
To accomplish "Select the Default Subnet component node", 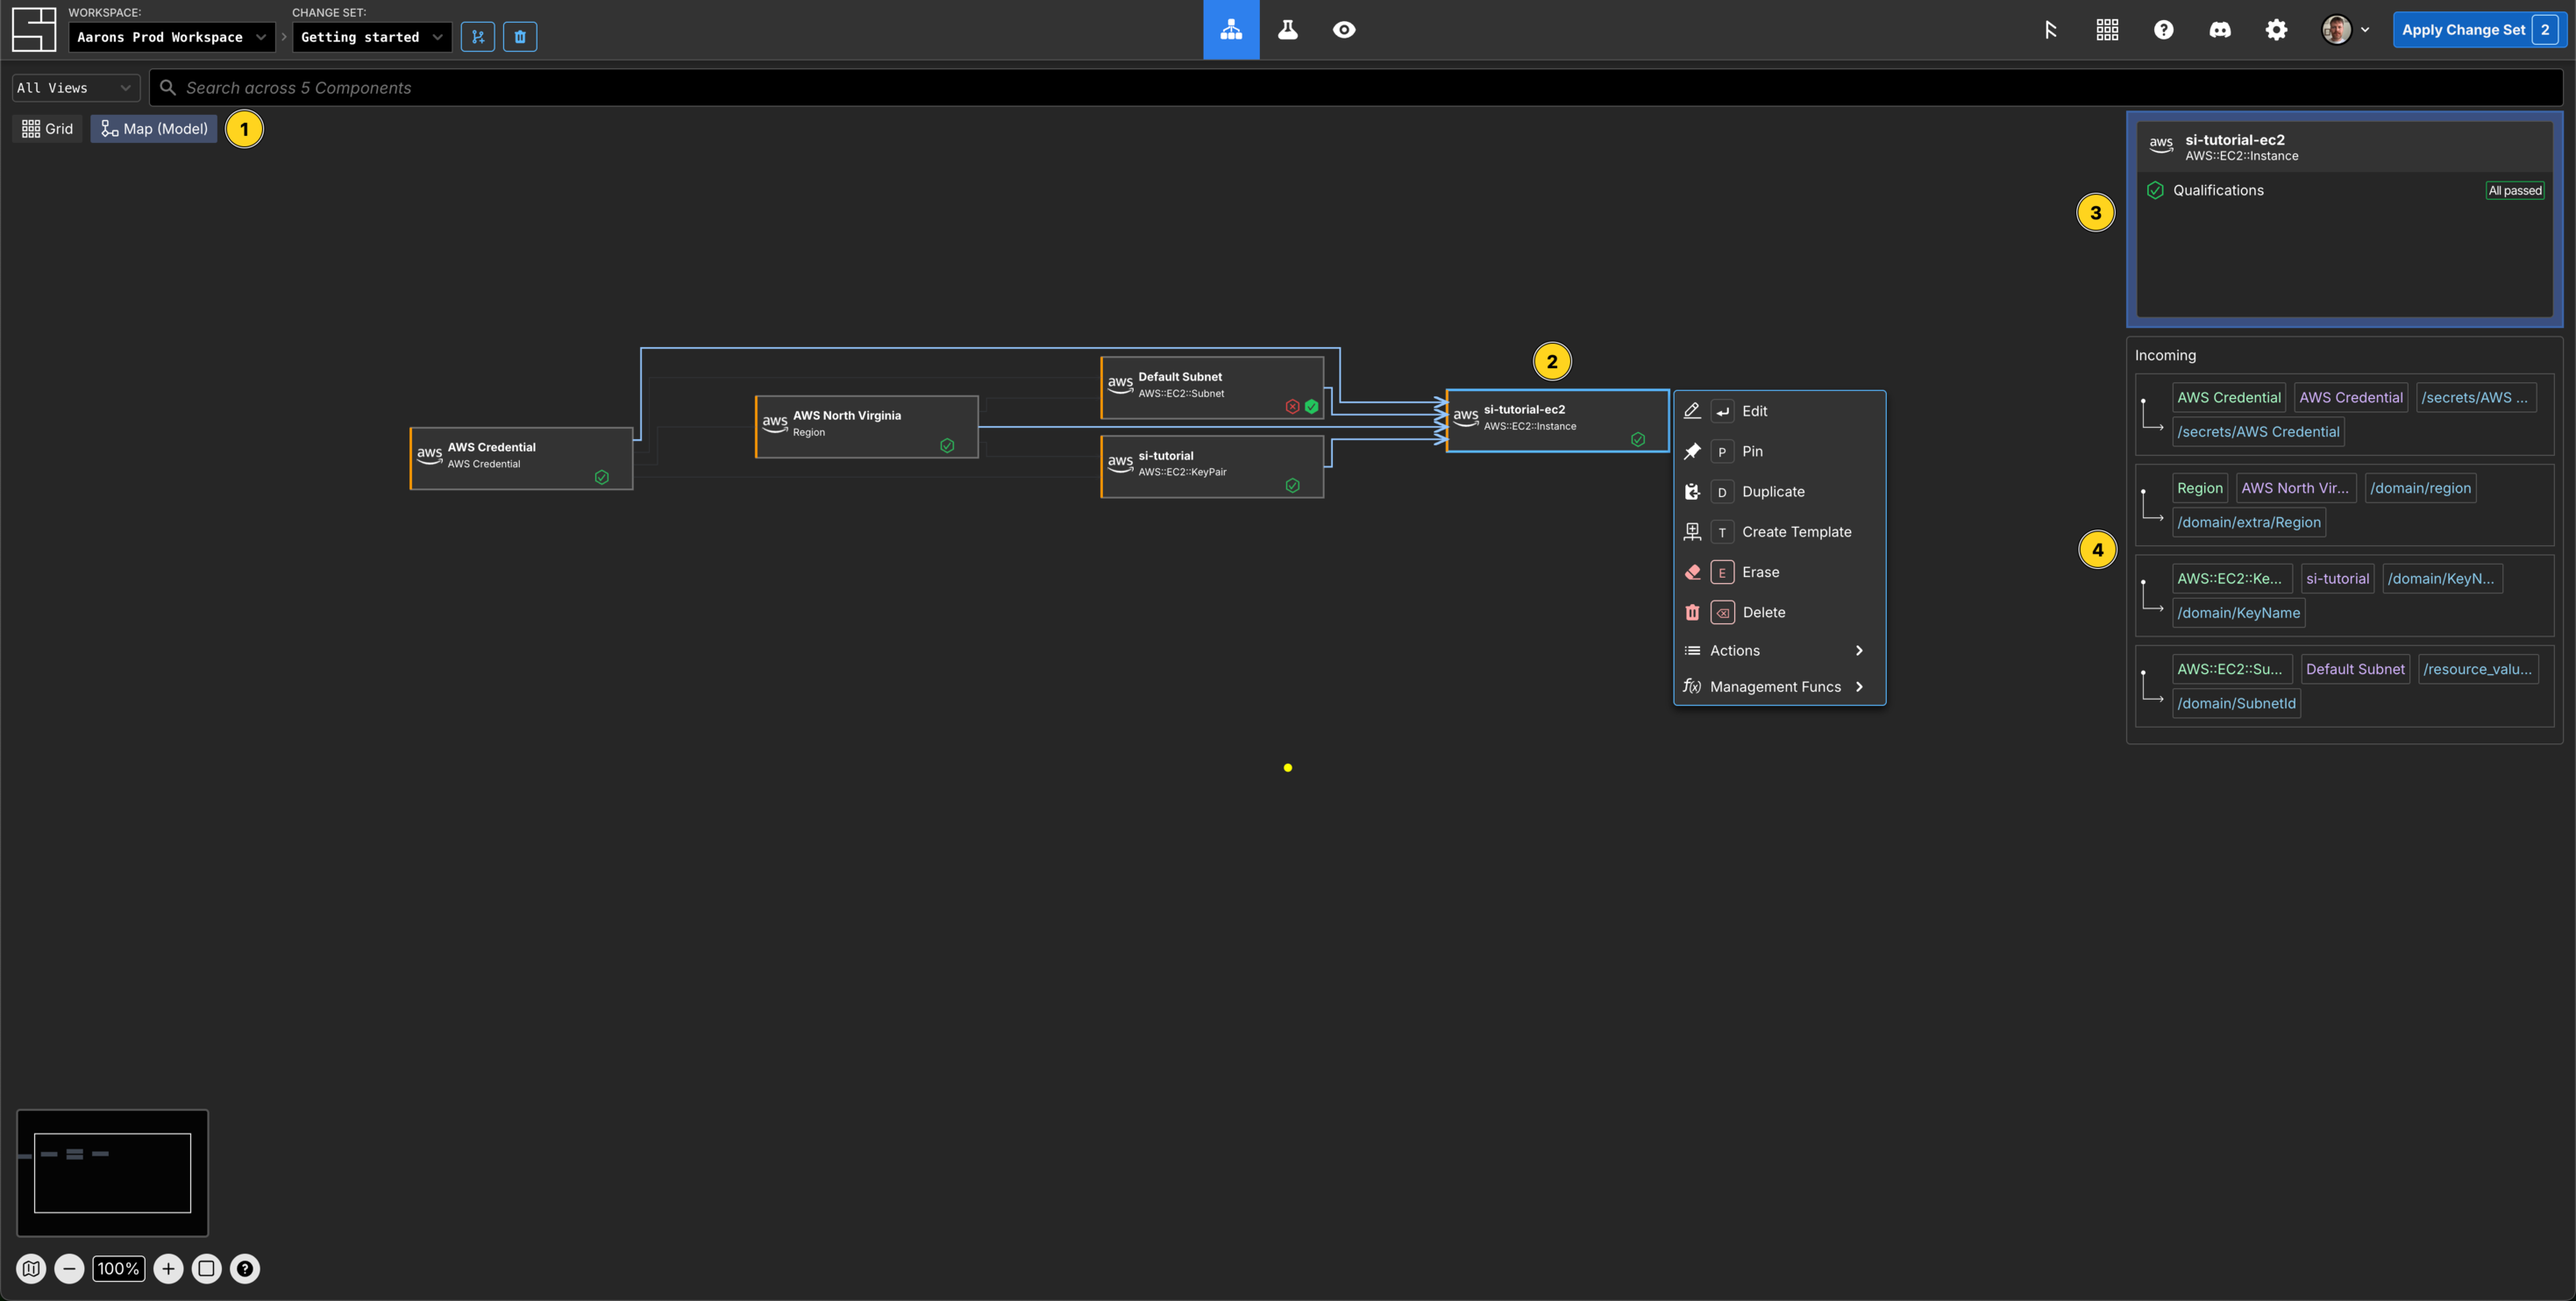I will (1212, 388).
